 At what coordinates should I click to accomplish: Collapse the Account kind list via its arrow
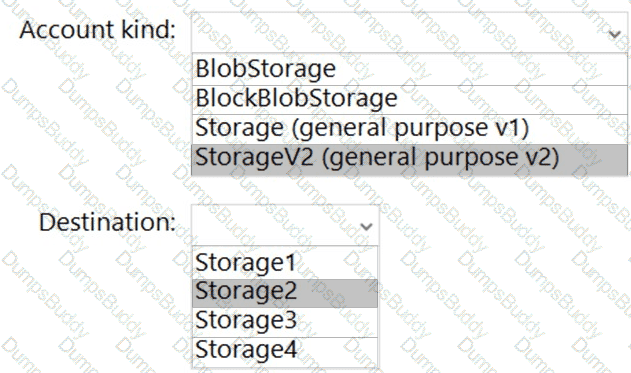[x=614, y=35]
